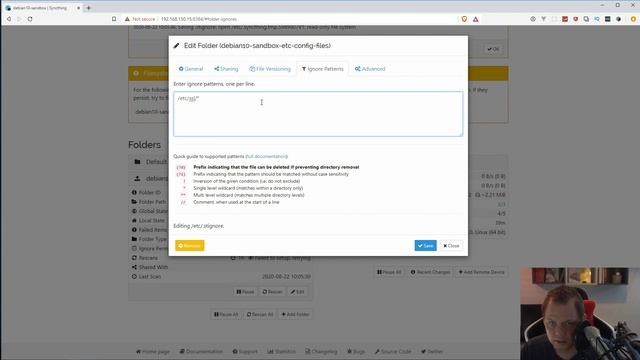Reload the current page
Image resolution: width=640 pixels, height=360 pixels.
30,19
